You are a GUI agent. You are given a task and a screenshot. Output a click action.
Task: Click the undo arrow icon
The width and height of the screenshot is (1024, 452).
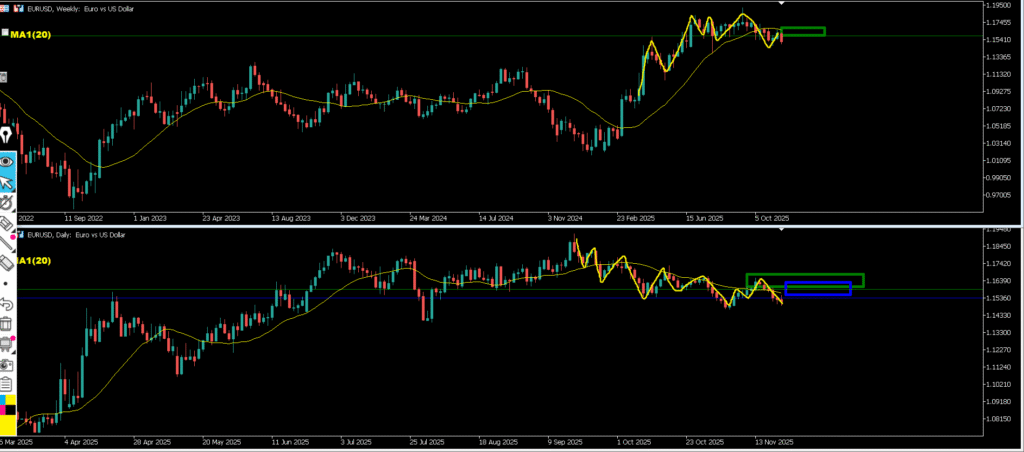pos(7,303)
